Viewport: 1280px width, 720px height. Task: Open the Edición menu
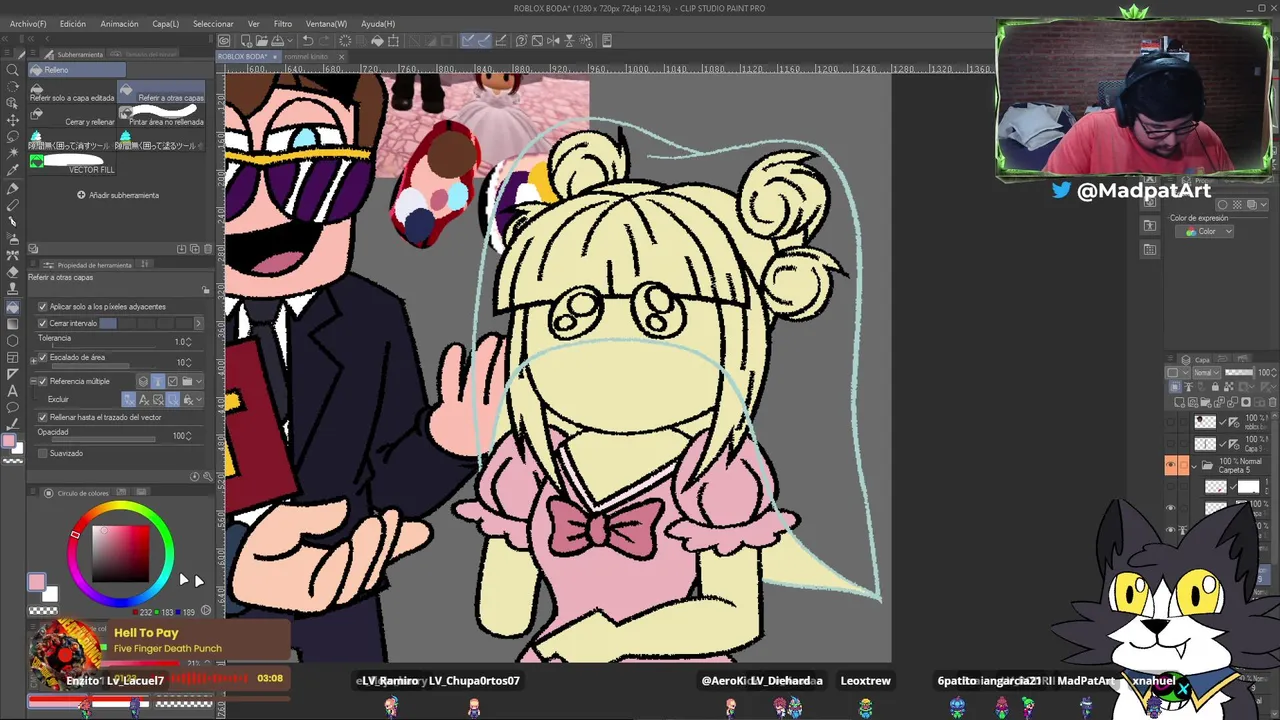click(x=72, y=23)
